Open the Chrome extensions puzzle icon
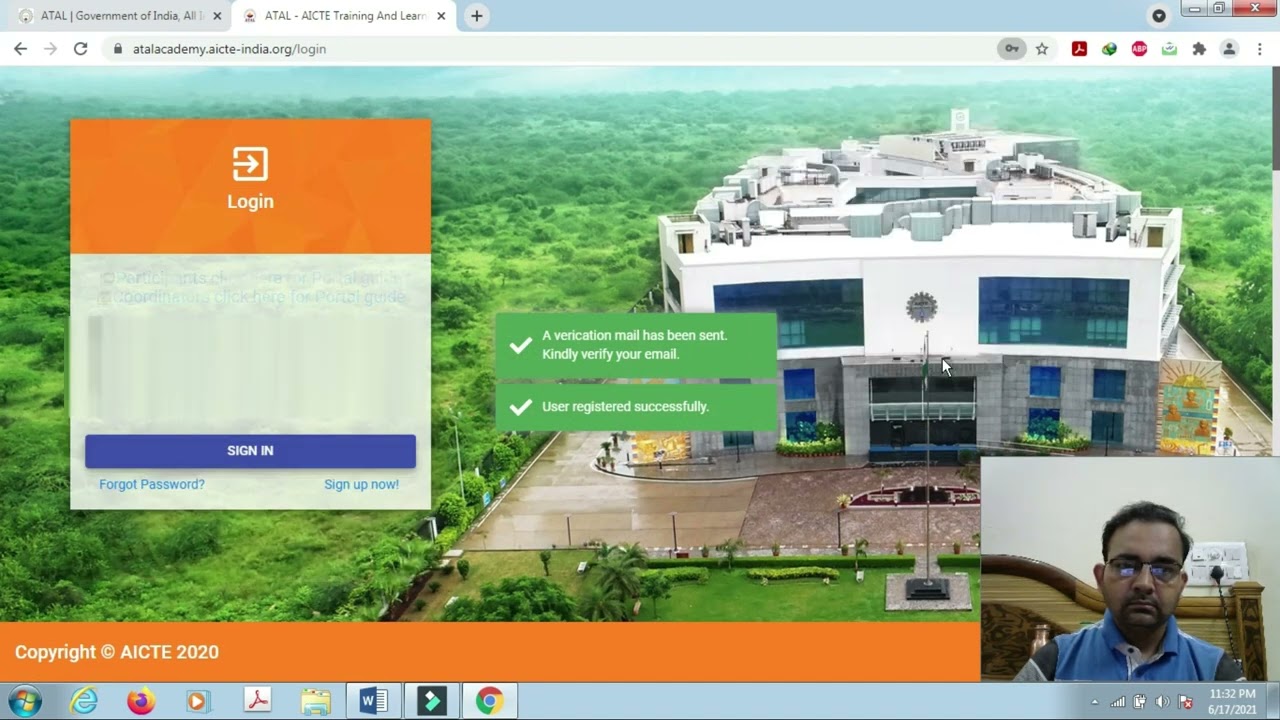This screenshot has width=1280, height=720. 1199,48
